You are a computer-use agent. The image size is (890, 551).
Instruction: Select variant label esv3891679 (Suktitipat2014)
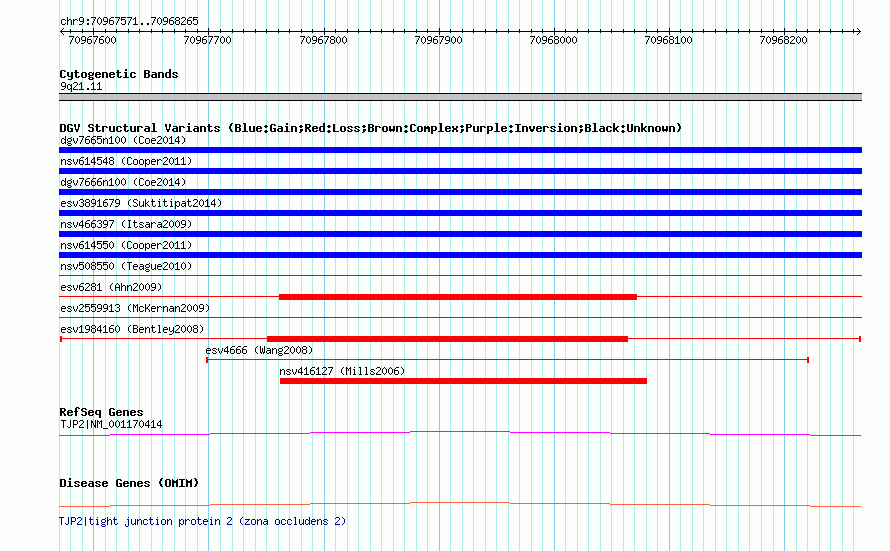pos(141,203)
